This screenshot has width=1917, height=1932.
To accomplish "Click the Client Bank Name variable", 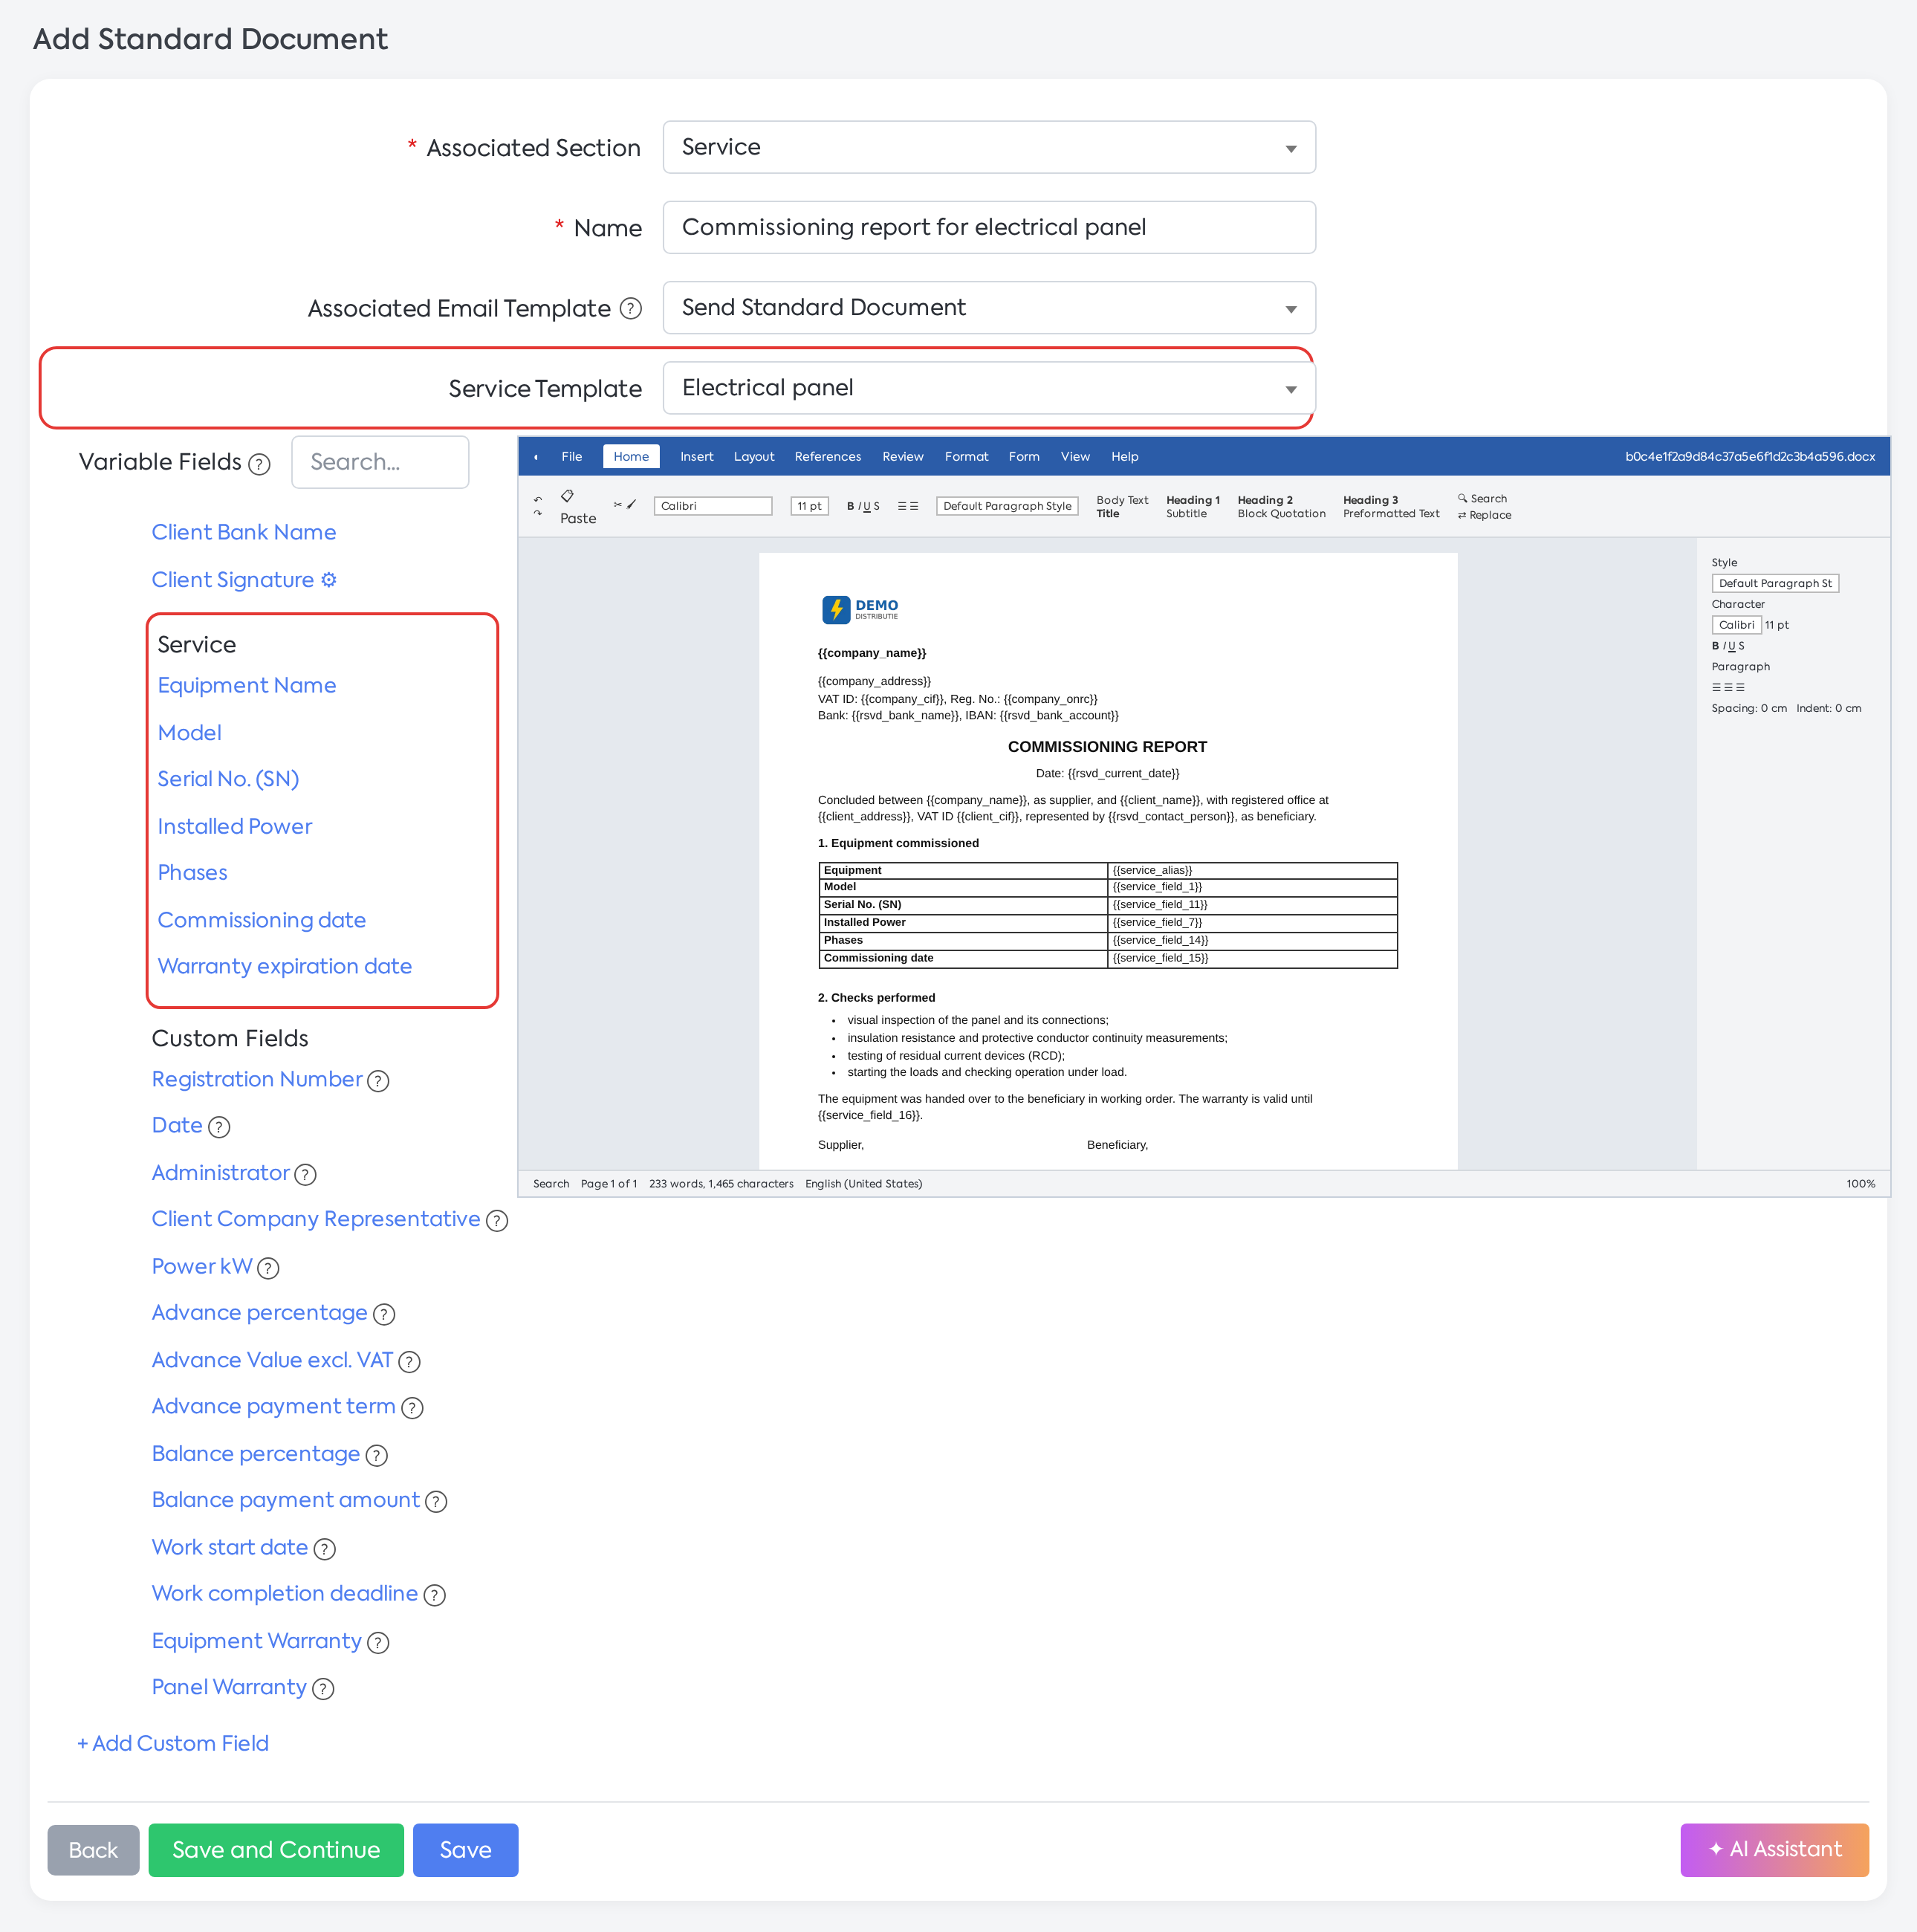I will [243, 533].
